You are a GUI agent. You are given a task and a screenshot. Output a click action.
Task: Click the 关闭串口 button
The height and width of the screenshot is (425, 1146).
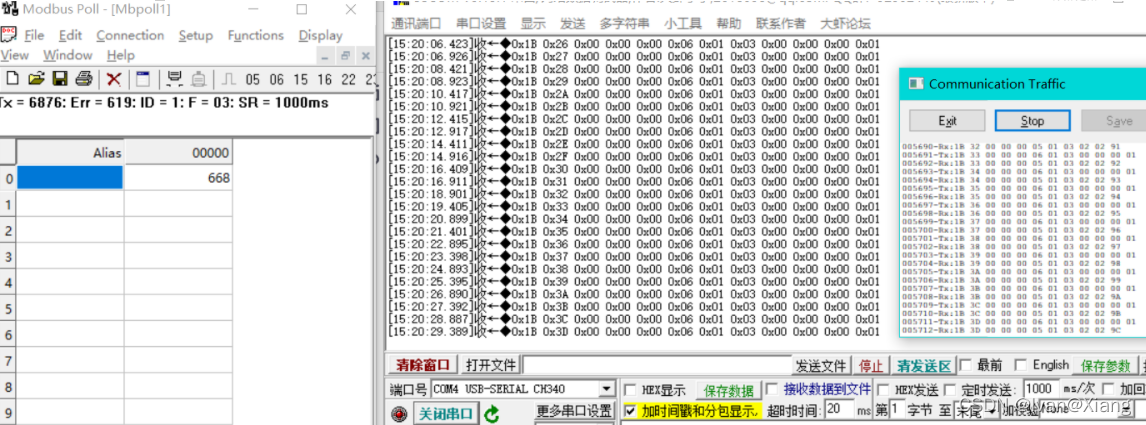click(446, 414)
